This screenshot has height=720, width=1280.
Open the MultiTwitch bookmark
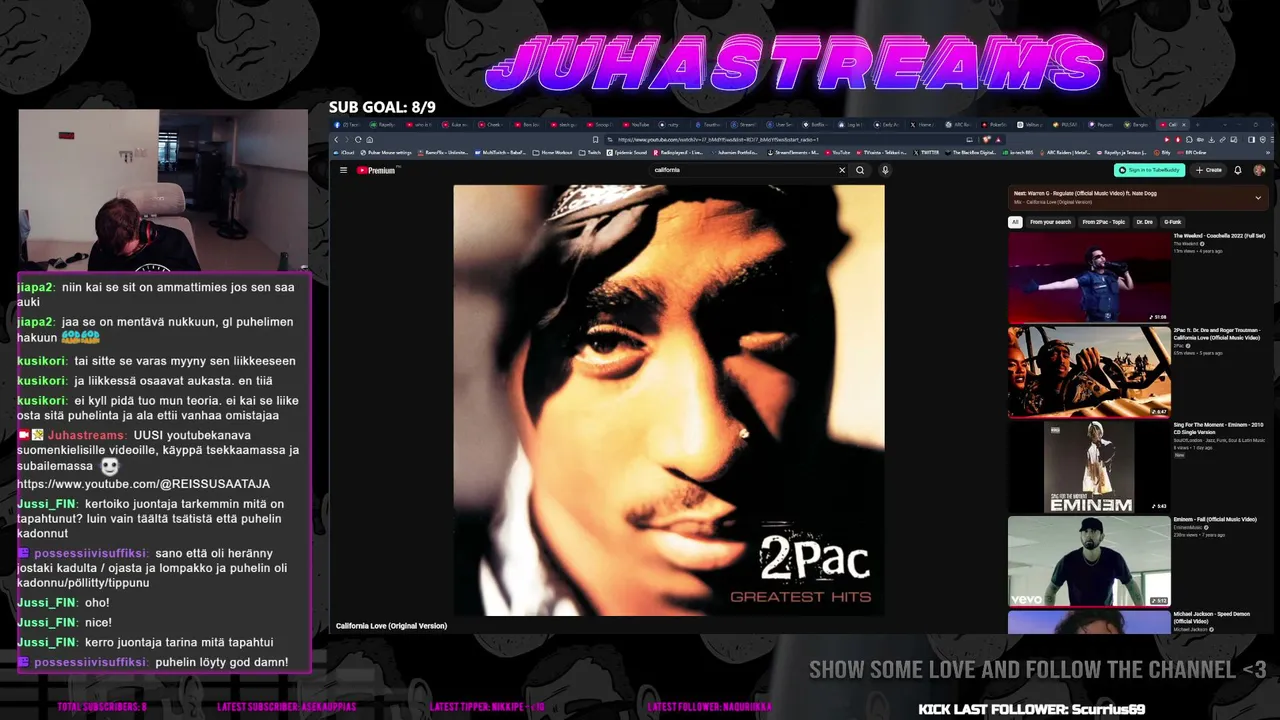click(x=500, y=153)
